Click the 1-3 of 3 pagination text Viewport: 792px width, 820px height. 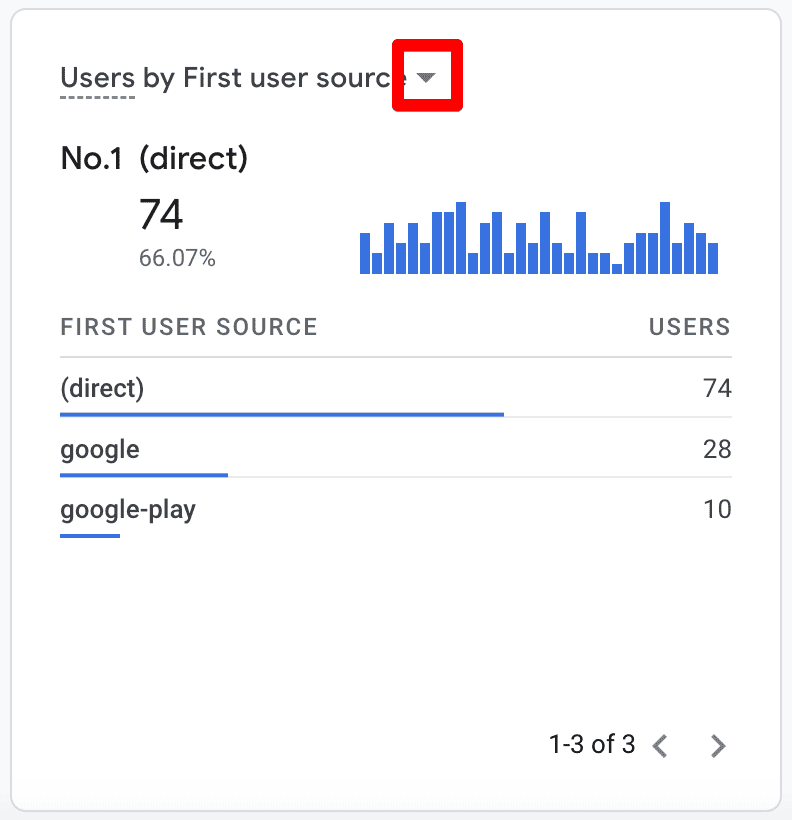(593, 744)
